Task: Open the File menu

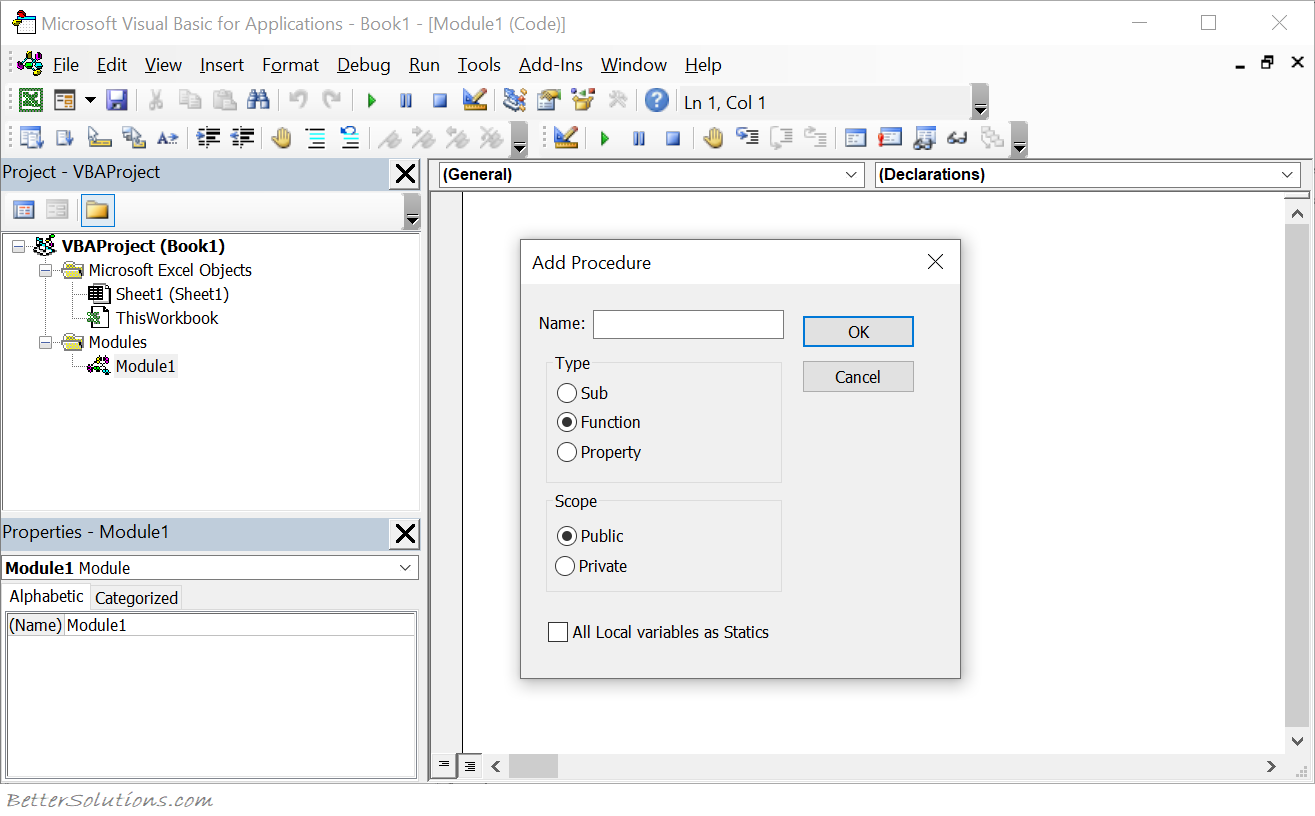Action: click(66, 65)
